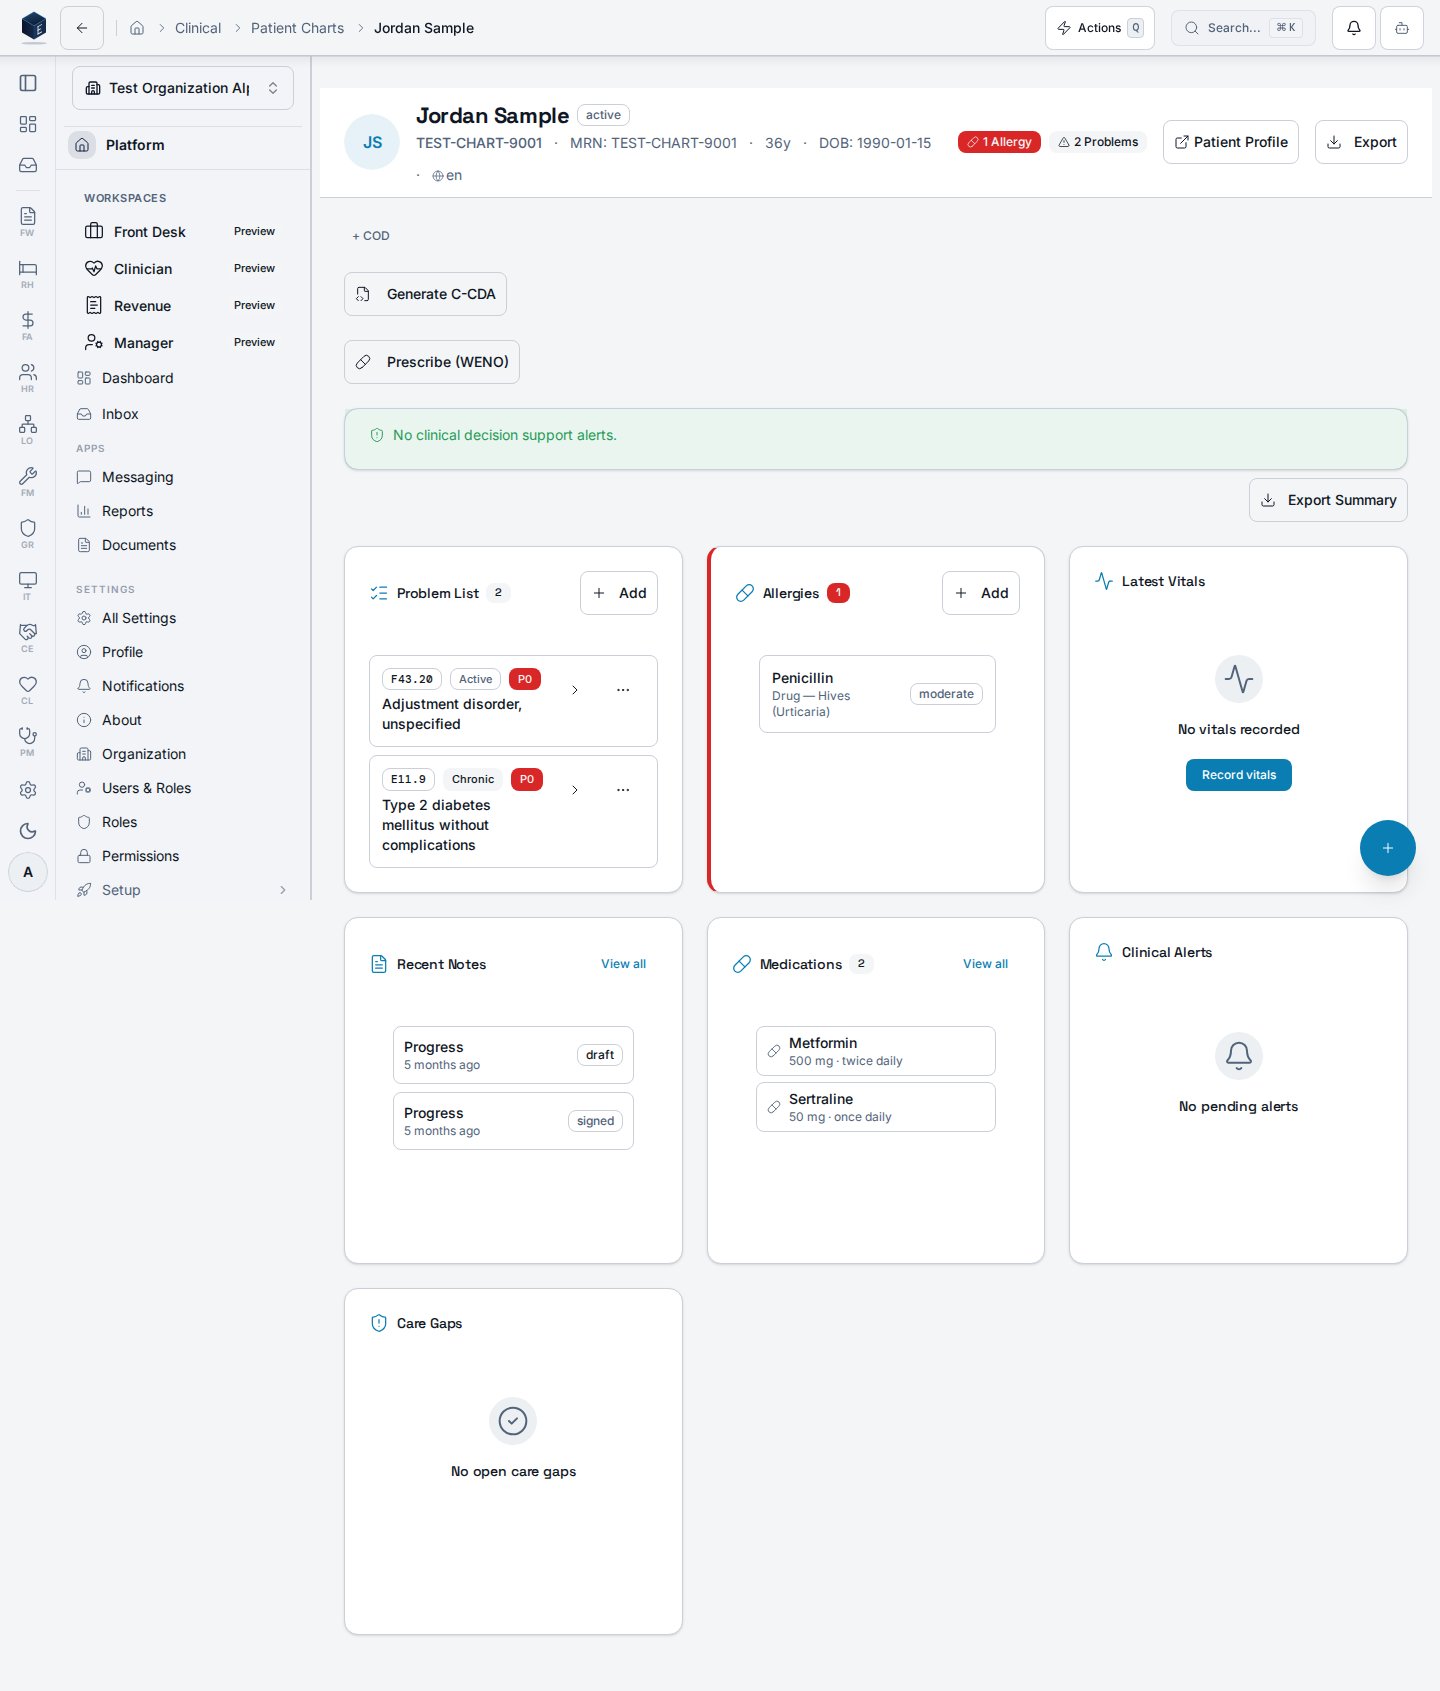Open the Front Desk workspace

(x=182, y=232)
